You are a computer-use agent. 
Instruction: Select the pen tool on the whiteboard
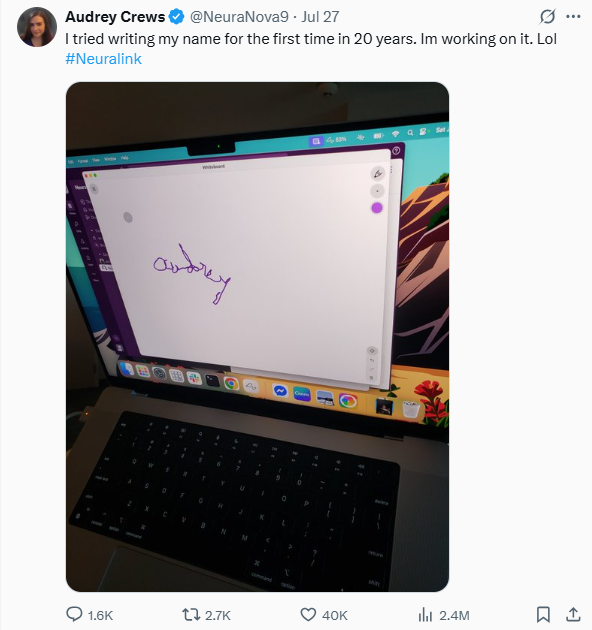tap(377, 174)
